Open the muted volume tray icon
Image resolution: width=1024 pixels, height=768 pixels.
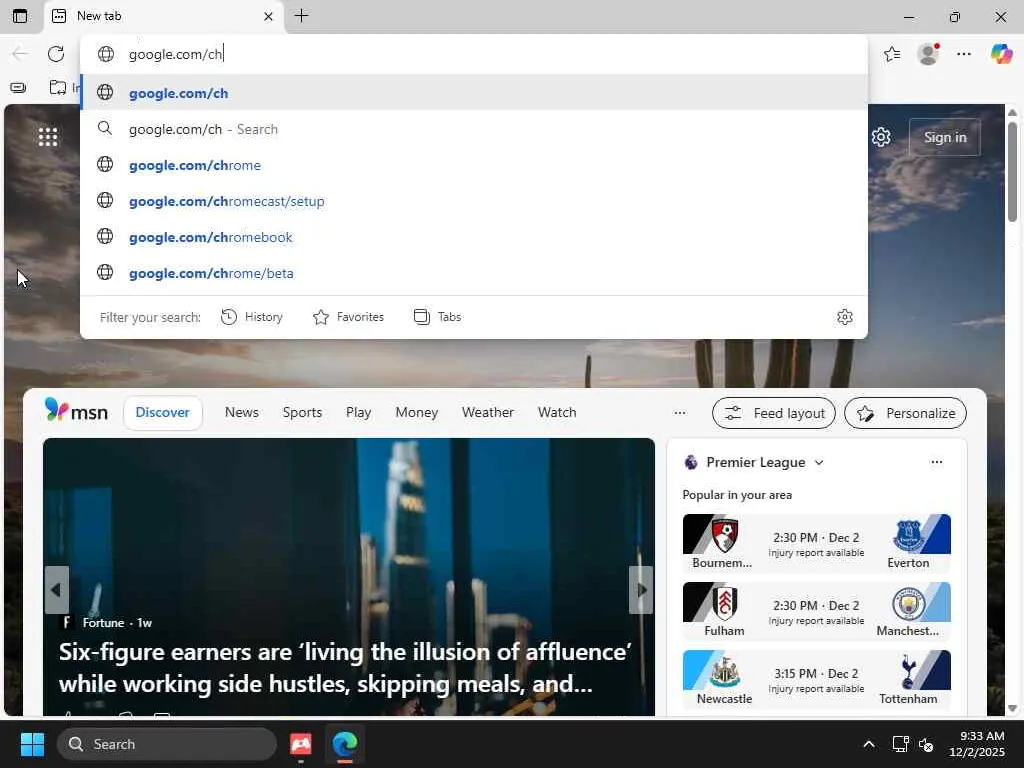(x=925, y=744)
